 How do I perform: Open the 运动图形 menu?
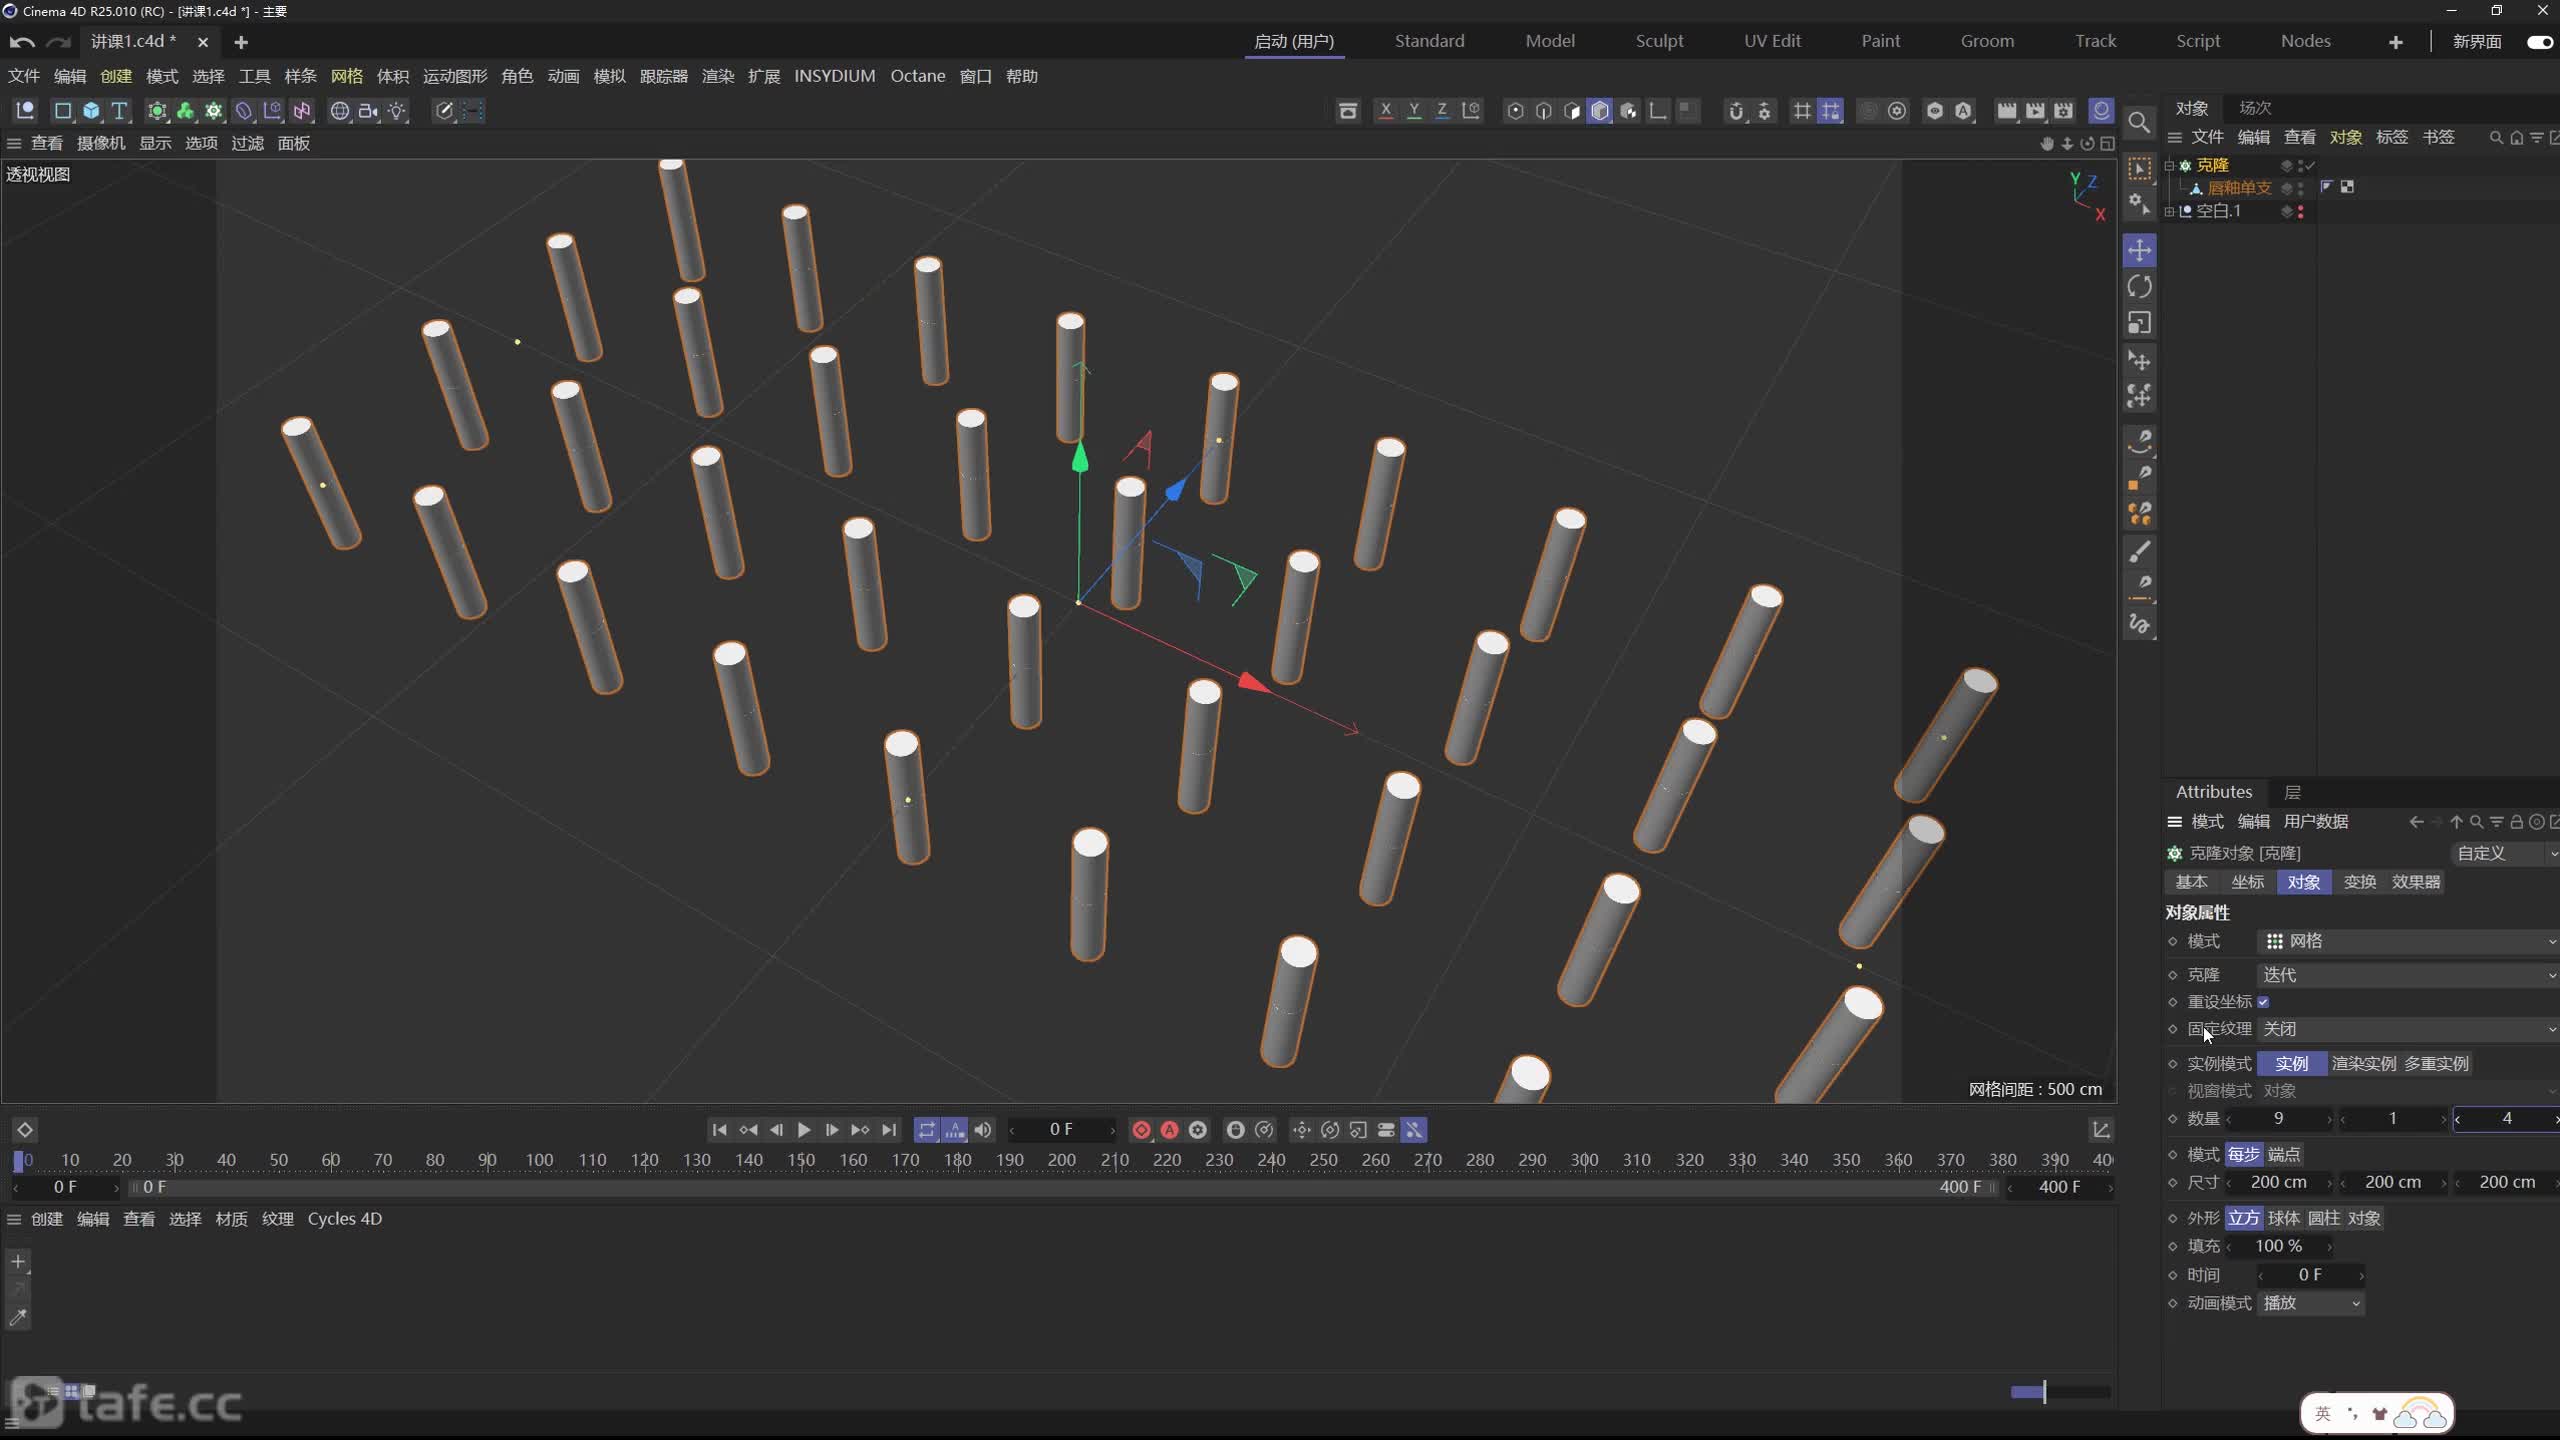tap(455, 76)
